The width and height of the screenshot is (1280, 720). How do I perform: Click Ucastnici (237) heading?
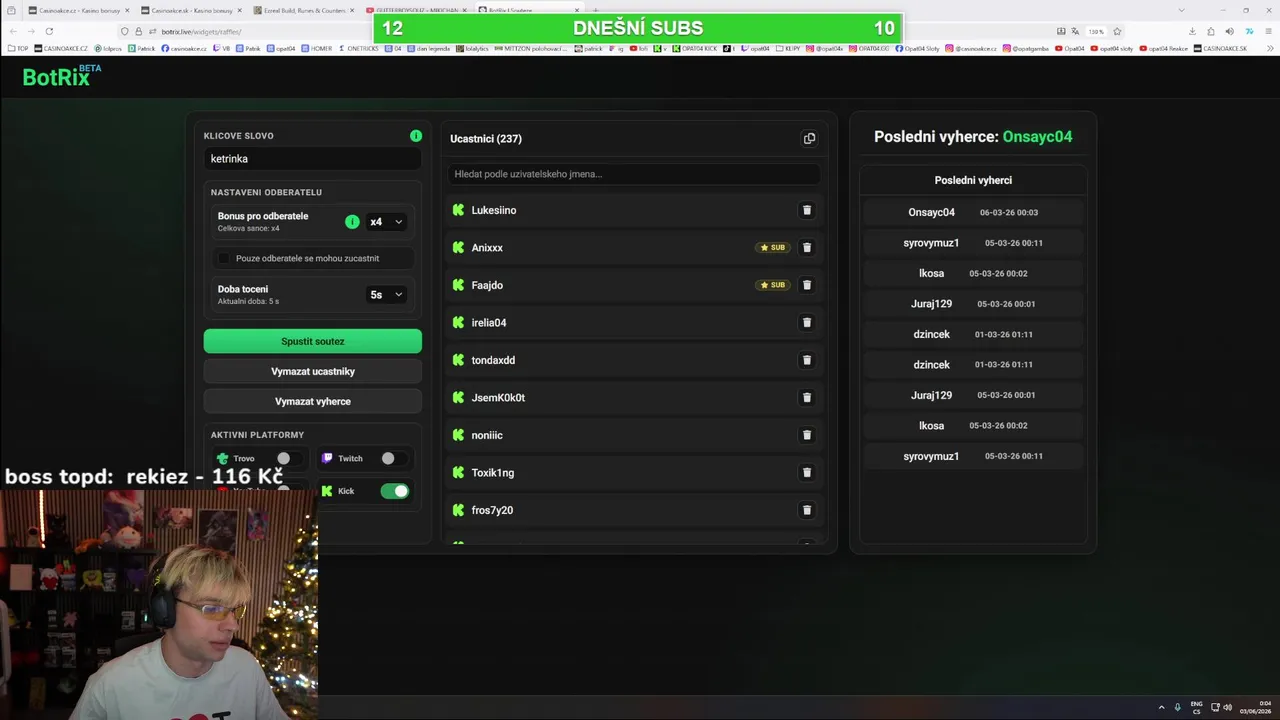pyautogui.click(x=486, y=138)
